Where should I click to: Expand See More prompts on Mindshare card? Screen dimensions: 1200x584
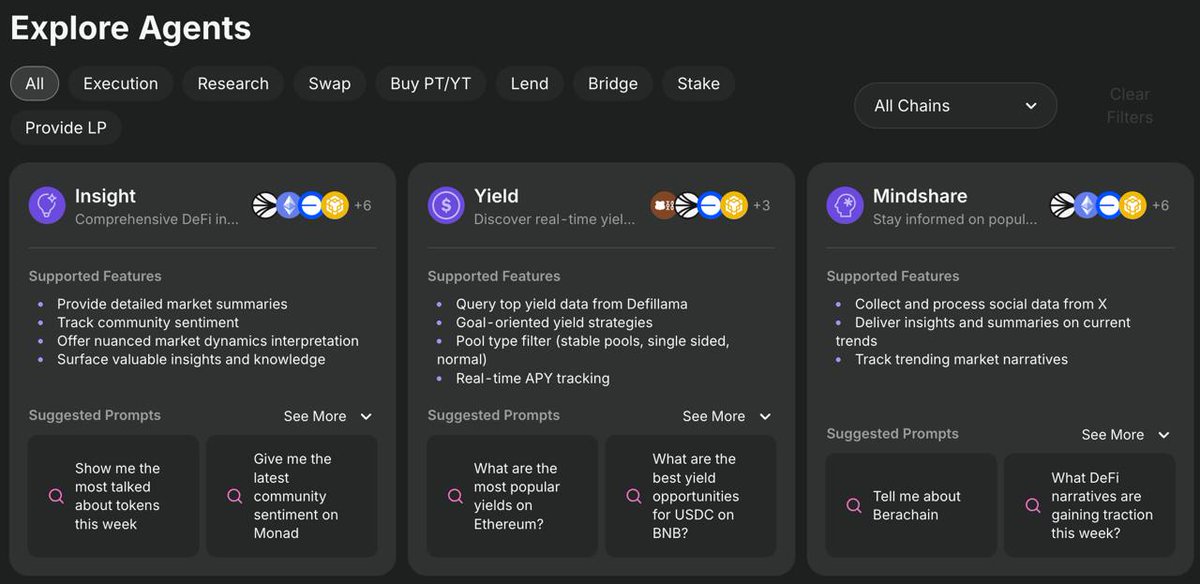pos(1126,435)
